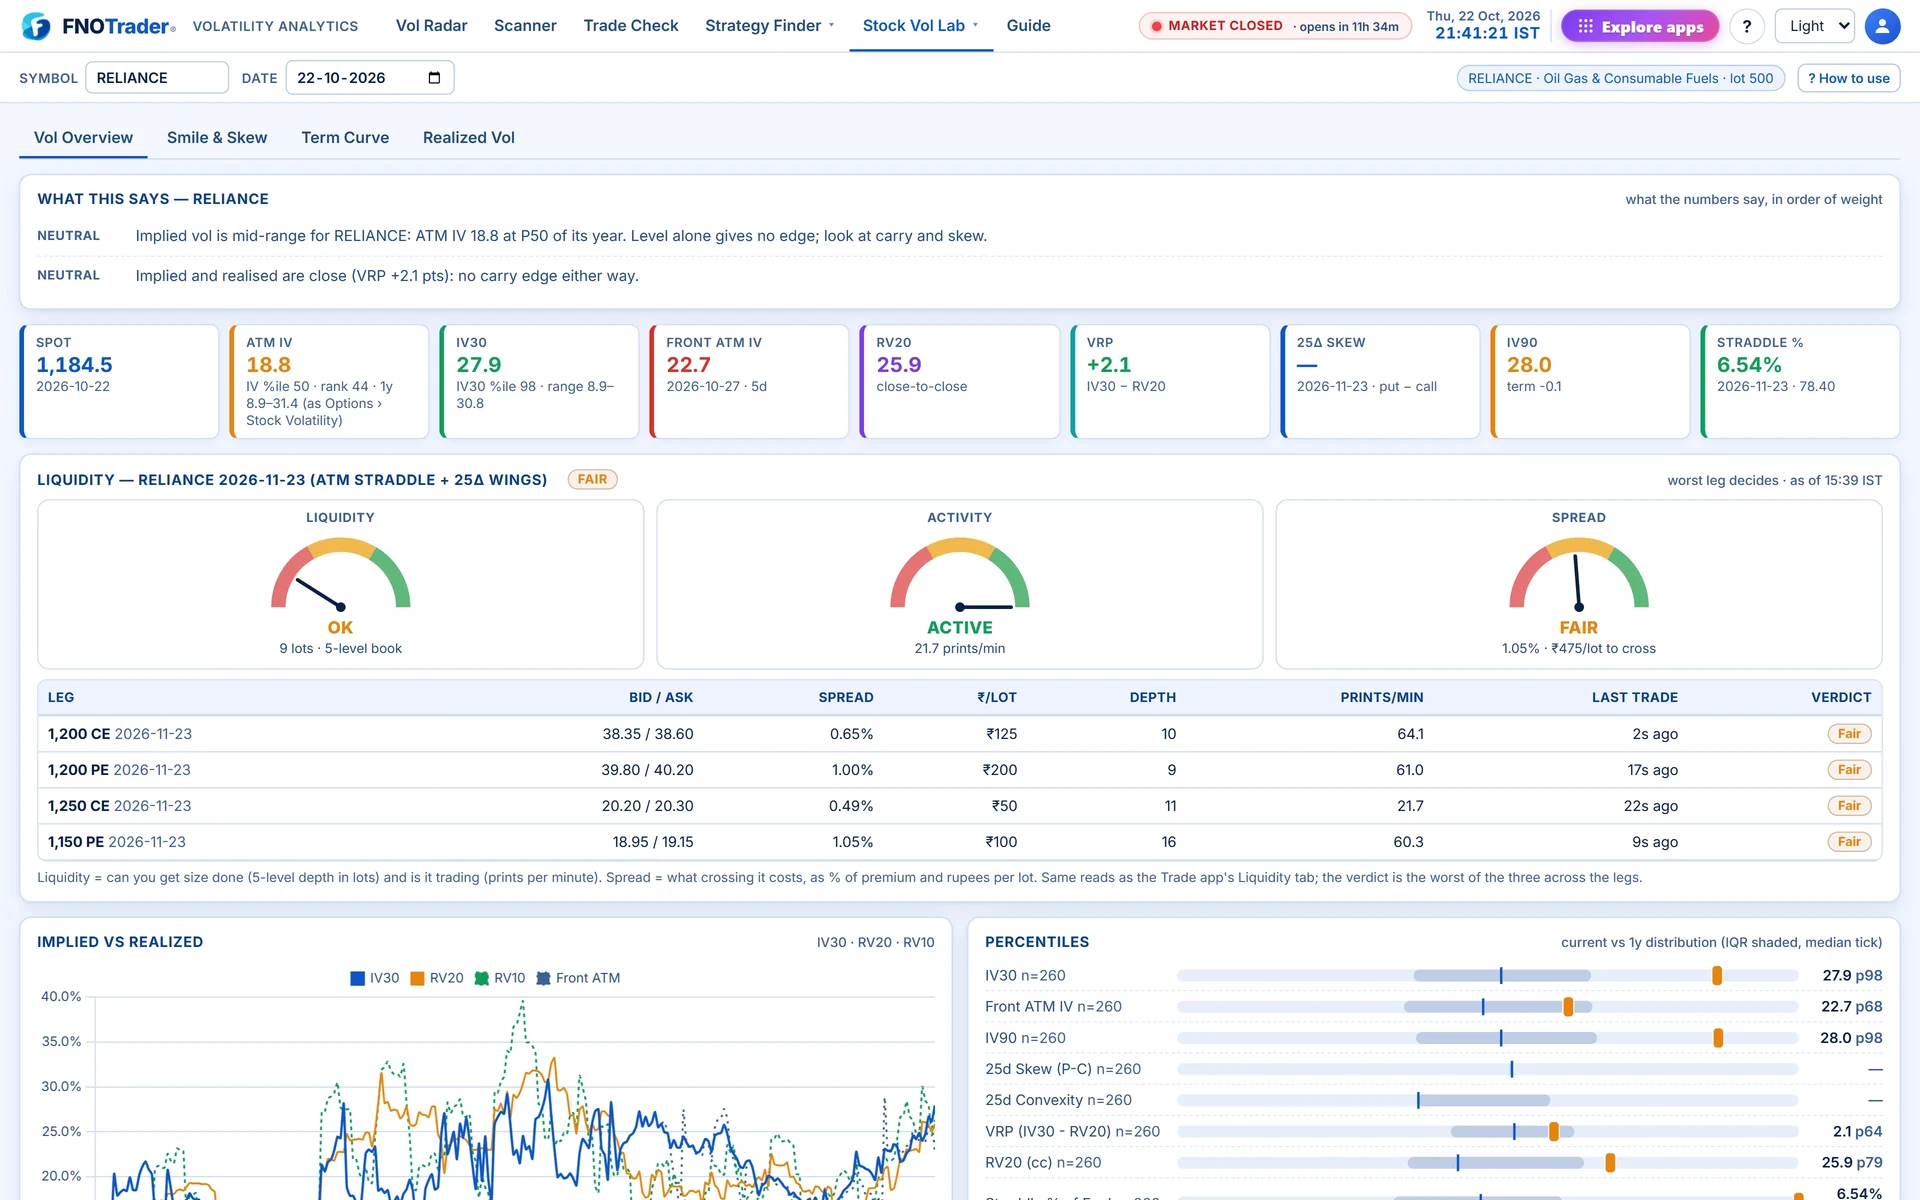Click the Market Closed status badge
Screen dimensions: 1920x1200
pos(1274,26)
